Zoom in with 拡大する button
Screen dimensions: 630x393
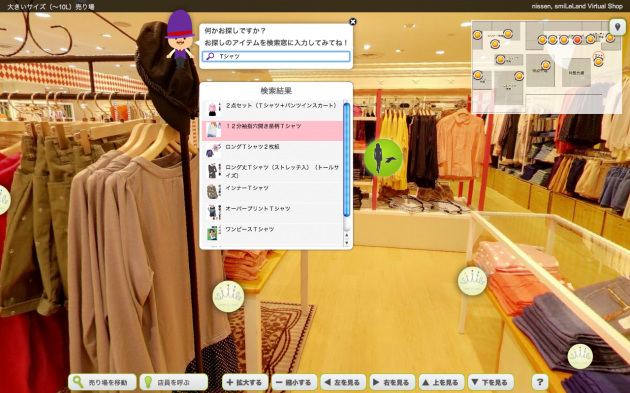coord(245,382)
